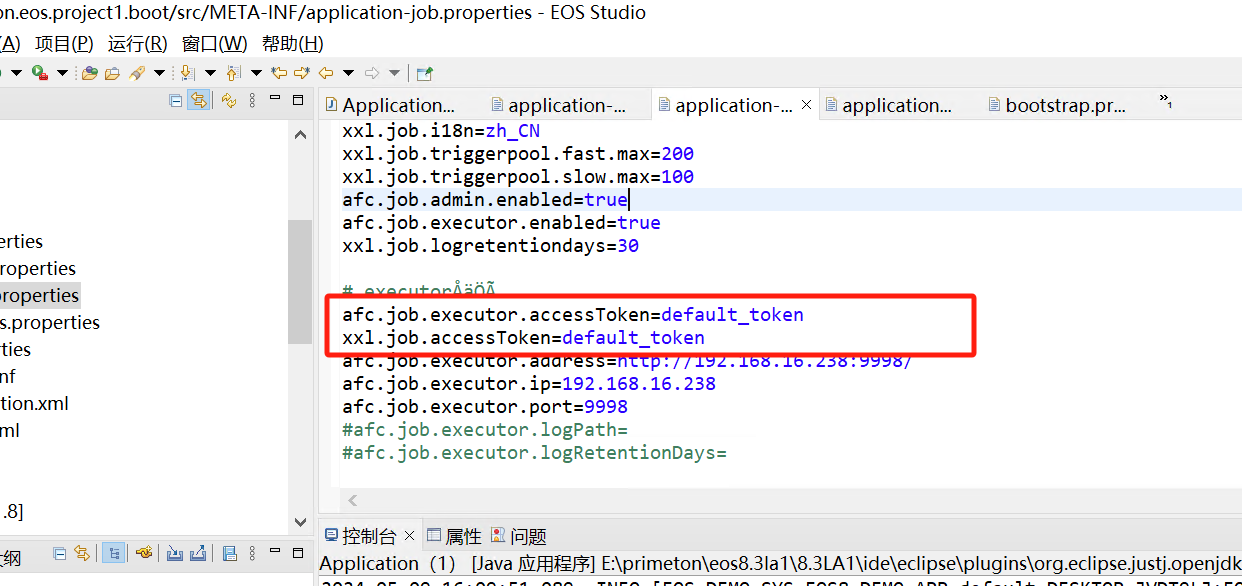The width and height of the screenshot is (1242, 586).
Task: Open the 窗口(W) menu
Action: click(x=214, y=44)
